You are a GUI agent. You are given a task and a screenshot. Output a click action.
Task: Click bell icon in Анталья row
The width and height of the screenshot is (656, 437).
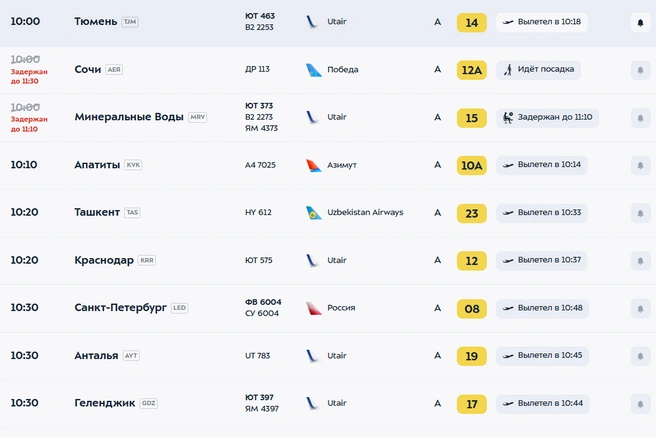[640, 356]
